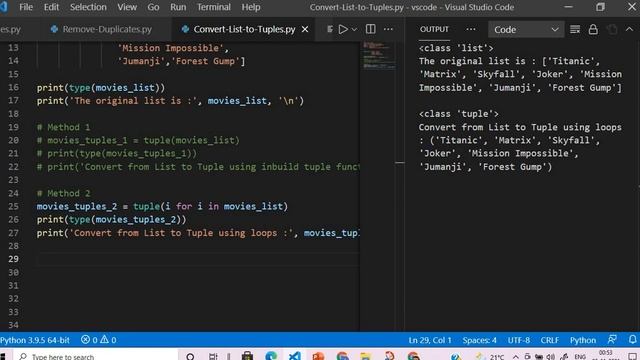This screenshot has width=640, height=360.
Task: Click '# Method 1' comment on line 19
Action: tap(63, 127)
